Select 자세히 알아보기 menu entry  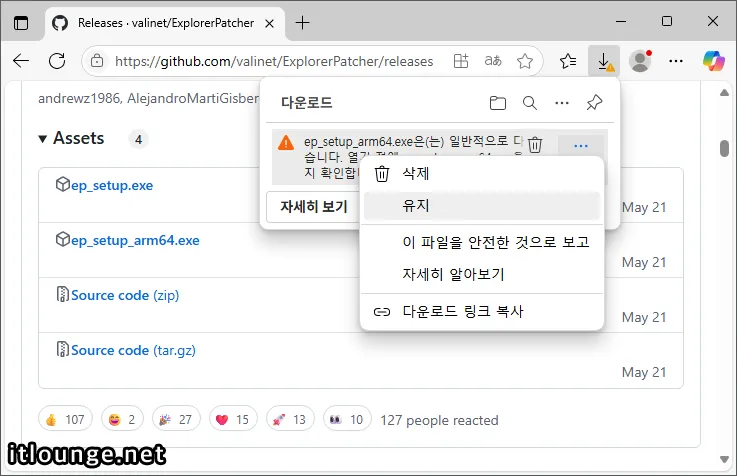(481, 274)
